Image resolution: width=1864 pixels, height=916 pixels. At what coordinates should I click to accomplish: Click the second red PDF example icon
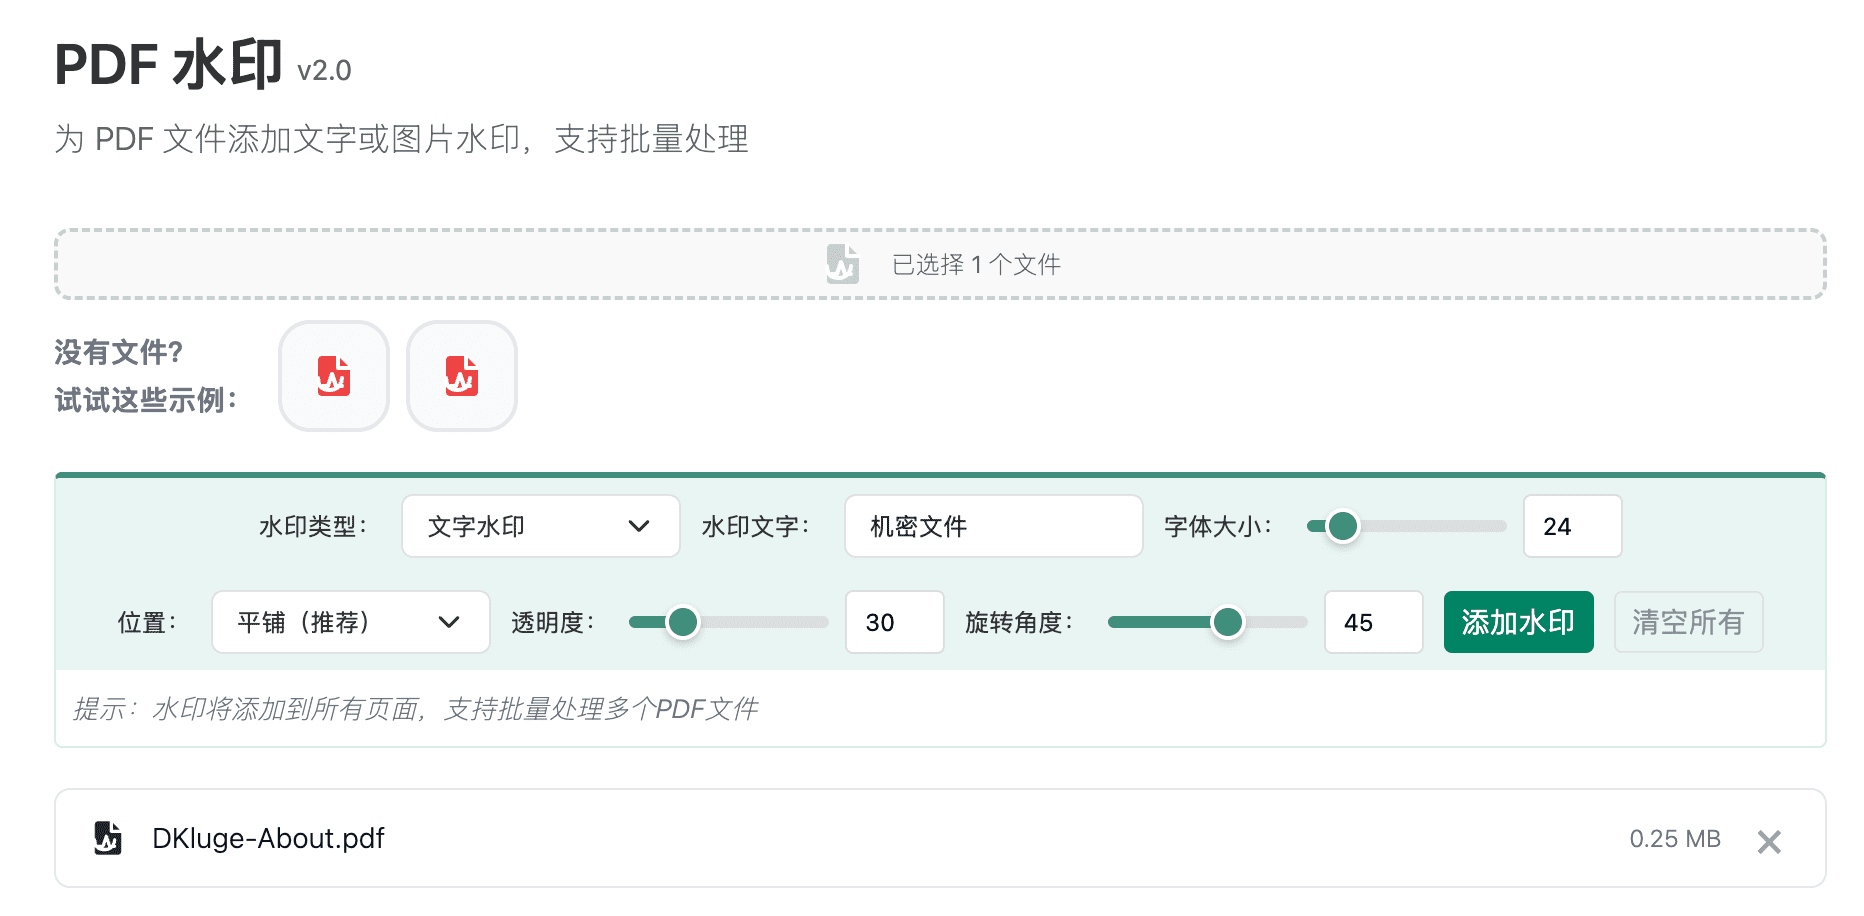click(462, 376)
